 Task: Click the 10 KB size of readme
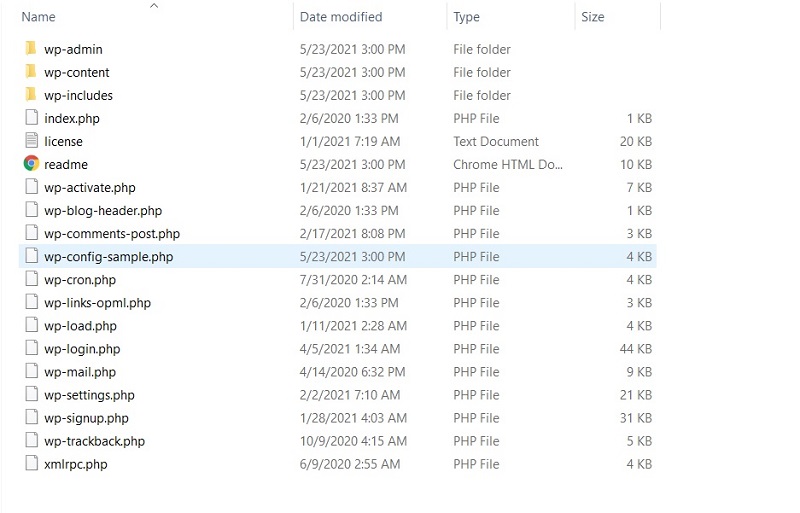[636, 164]
